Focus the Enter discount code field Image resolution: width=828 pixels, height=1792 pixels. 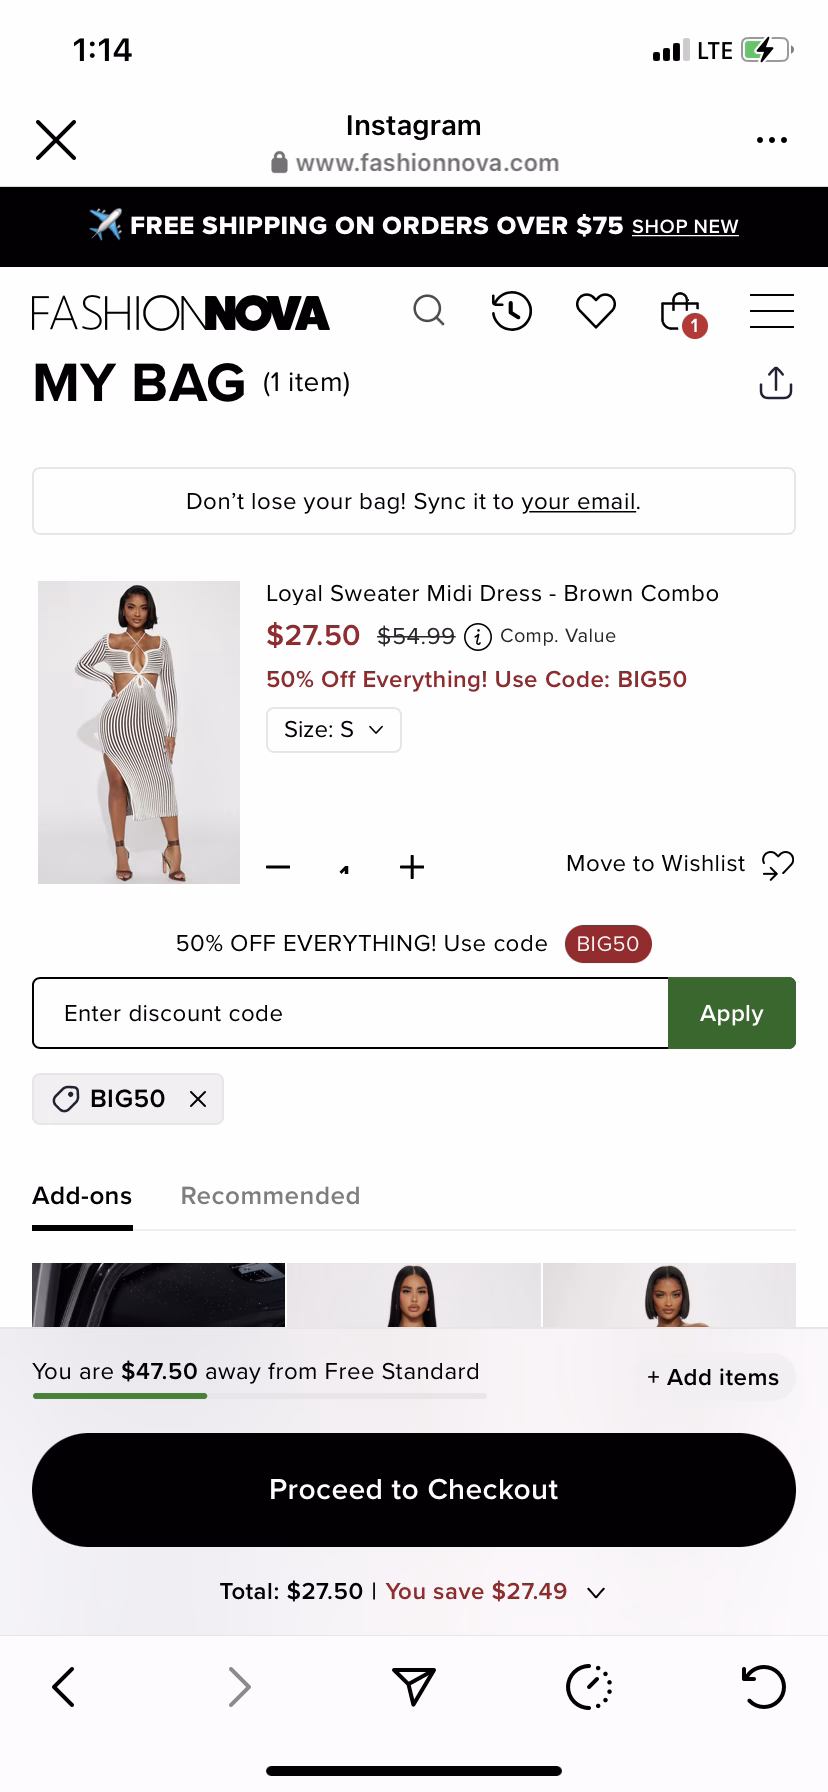[350, 1013]
